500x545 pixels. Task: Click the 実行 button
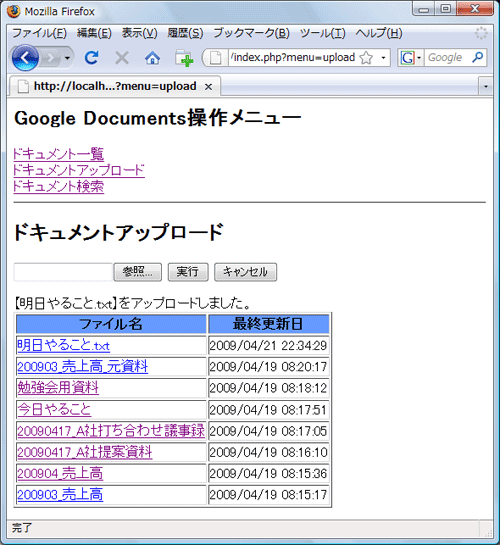pyautogui.click(x=188, y=272)
